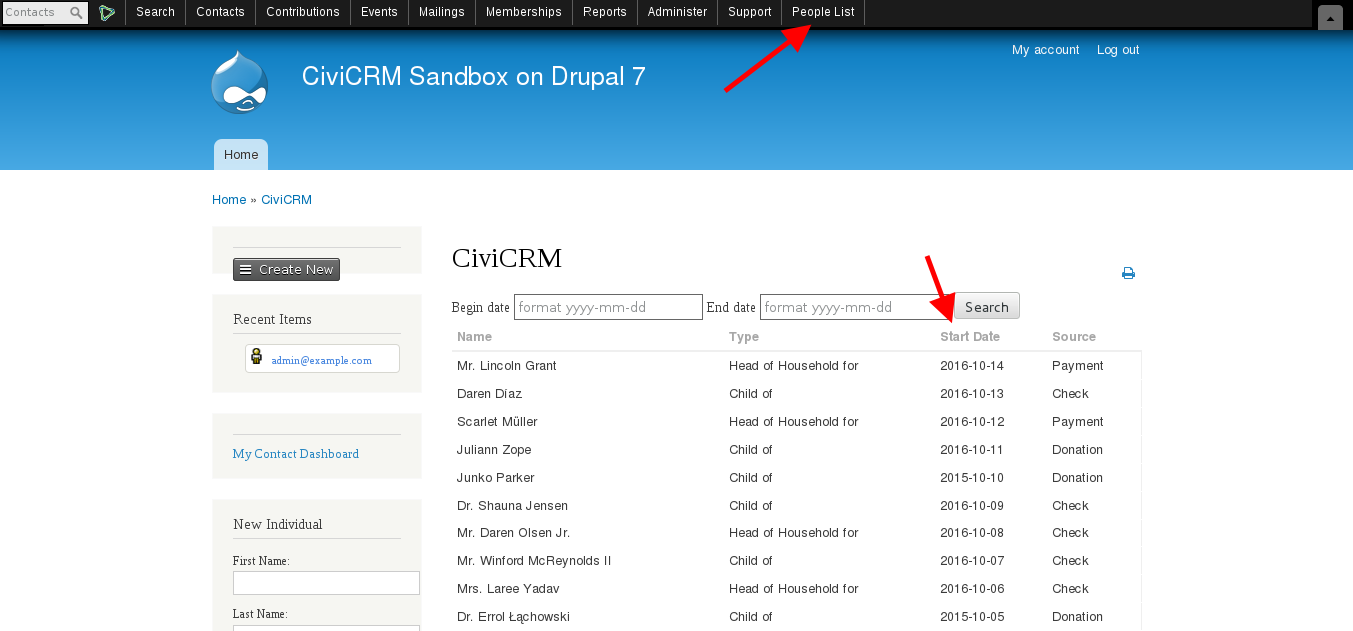Click the Log out link
The image size is (1353, 631).
(x=1118, y=50)
